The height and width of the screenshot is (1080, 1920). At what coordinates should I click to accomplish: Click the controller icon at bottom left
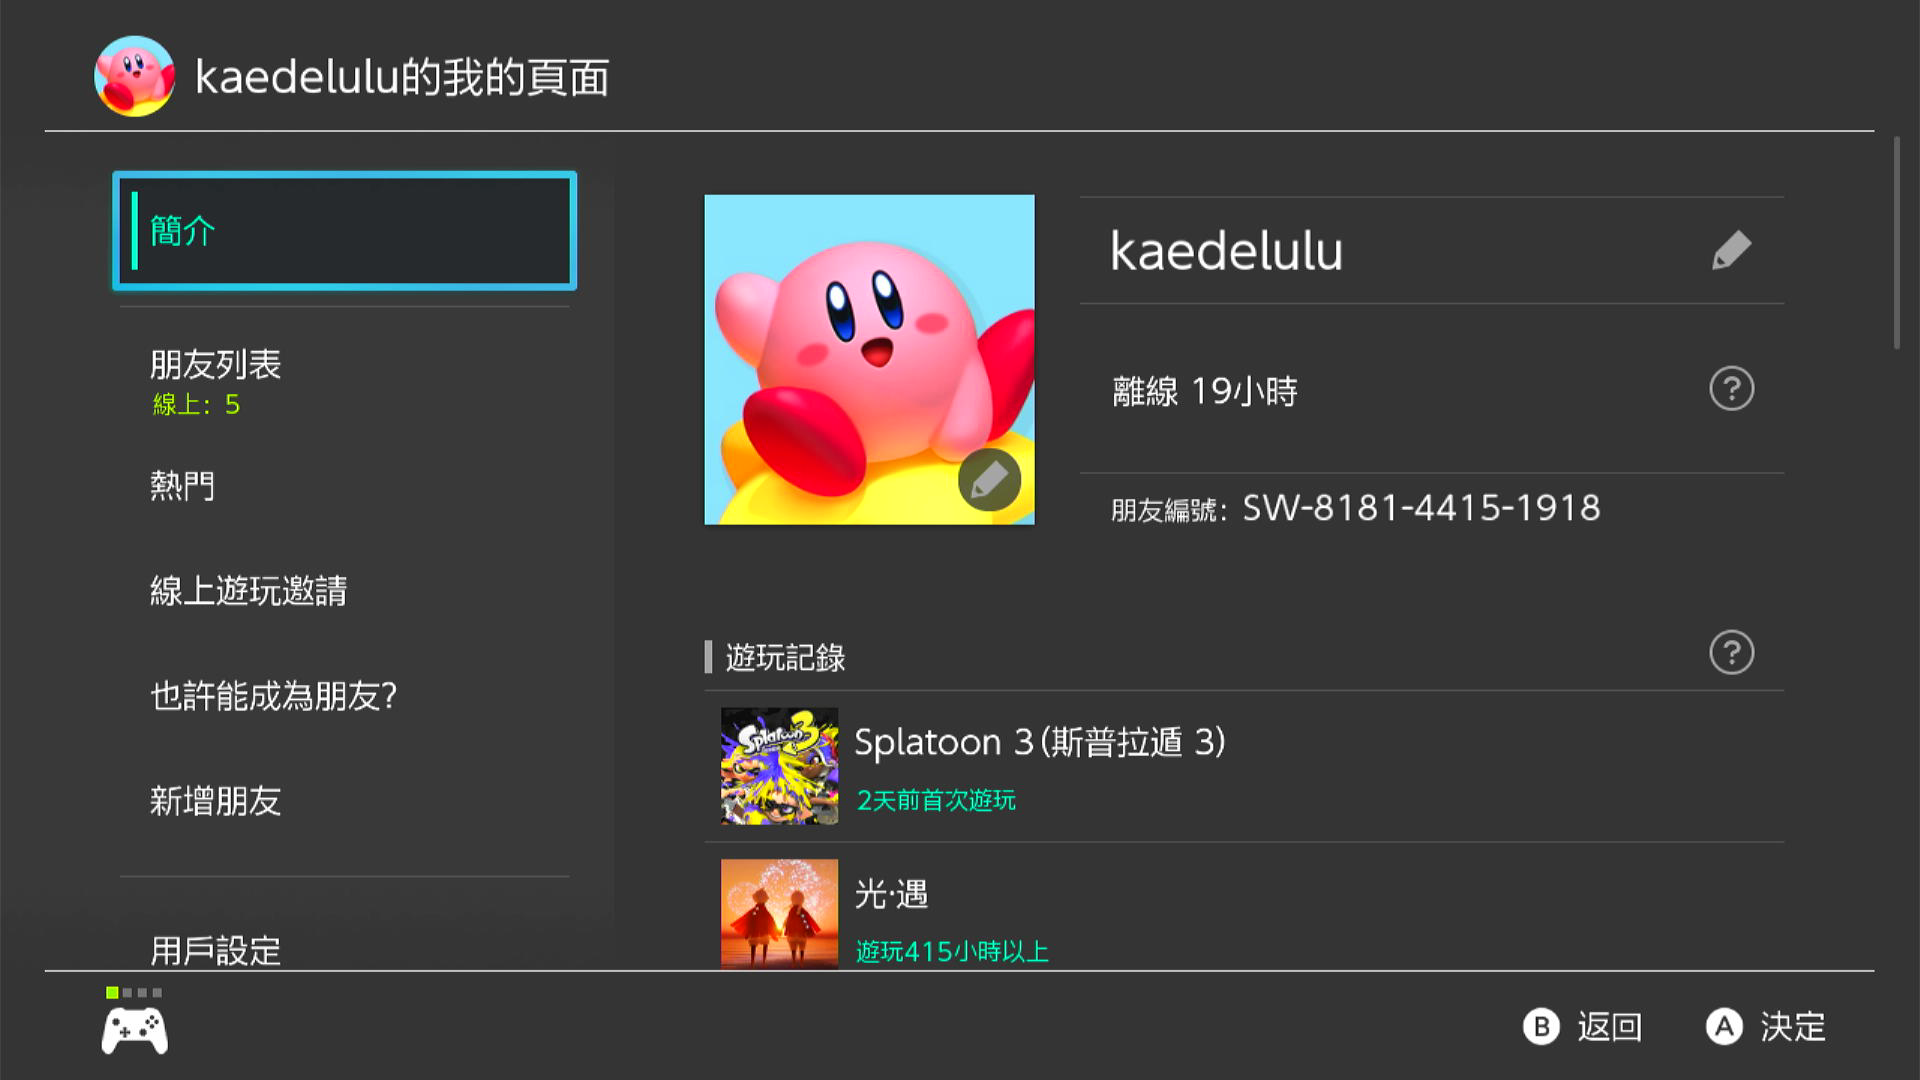[x=135, y=1031]
